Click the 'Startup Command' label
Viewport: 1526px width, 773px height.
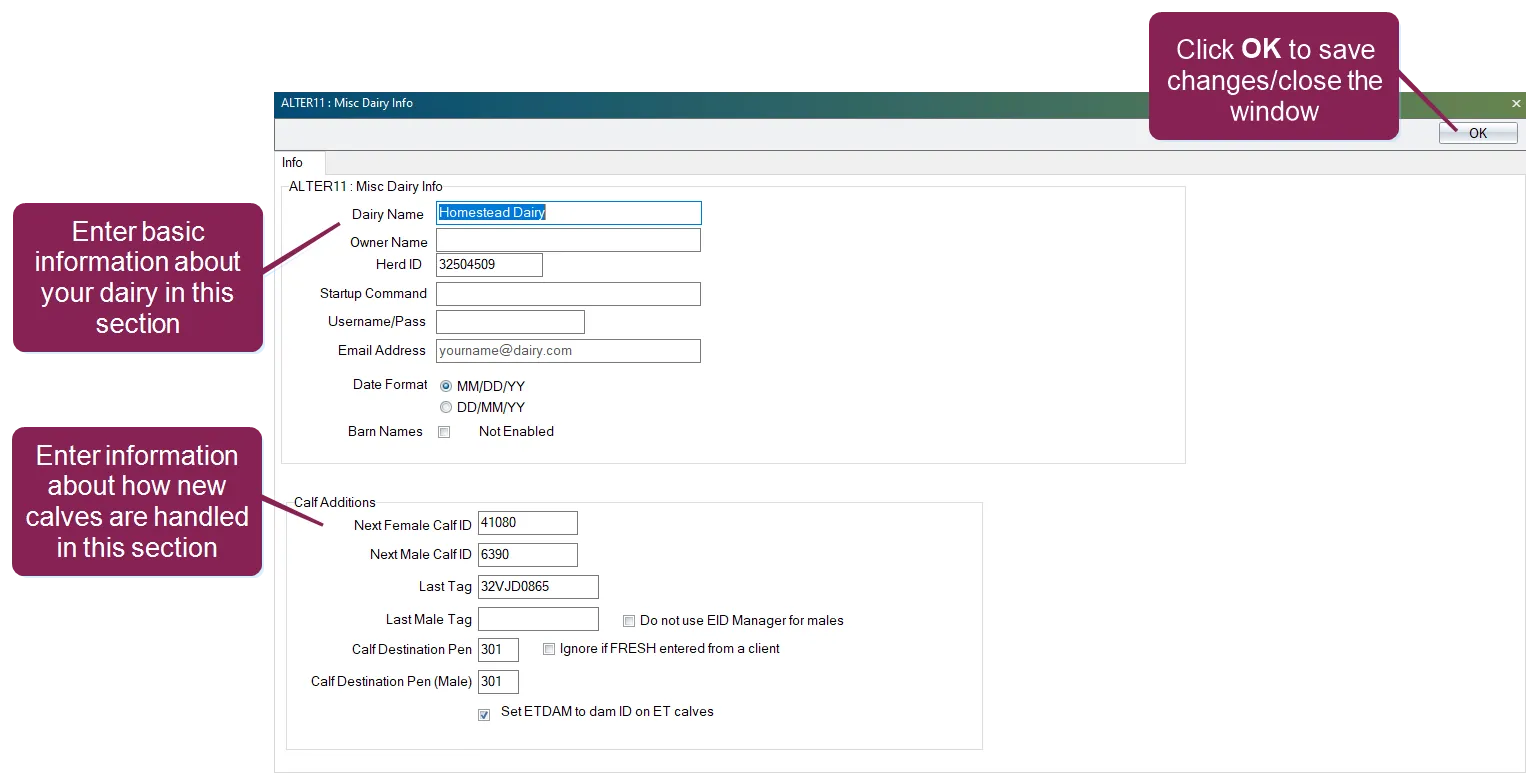pos(373,294)
